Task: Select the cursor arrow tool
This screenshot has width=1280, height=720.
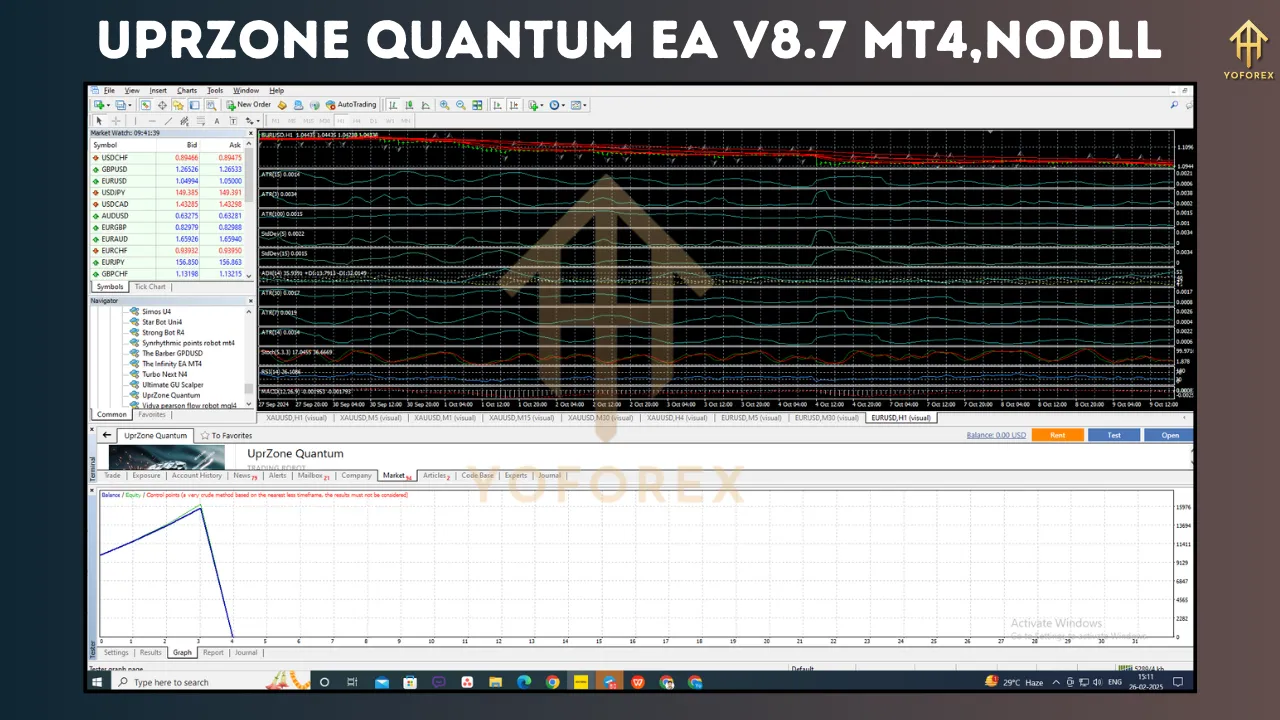Action: [x=99, y=121]
